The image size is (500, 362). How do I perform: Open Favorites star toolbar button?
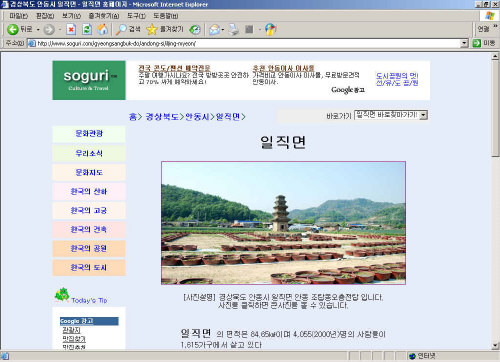(165, 30)
